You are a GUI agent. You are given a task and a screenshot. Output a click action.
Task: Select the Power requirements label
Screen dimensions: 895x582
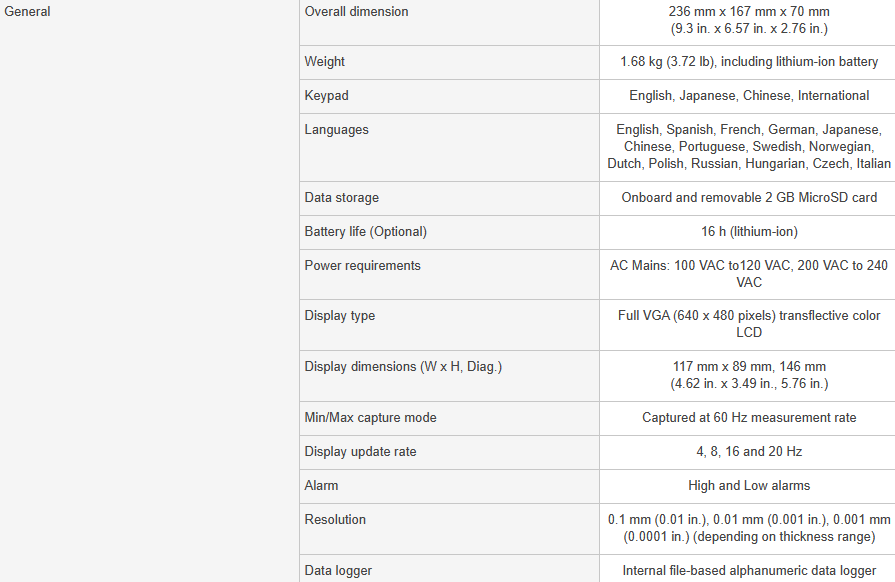click(362, 265)
